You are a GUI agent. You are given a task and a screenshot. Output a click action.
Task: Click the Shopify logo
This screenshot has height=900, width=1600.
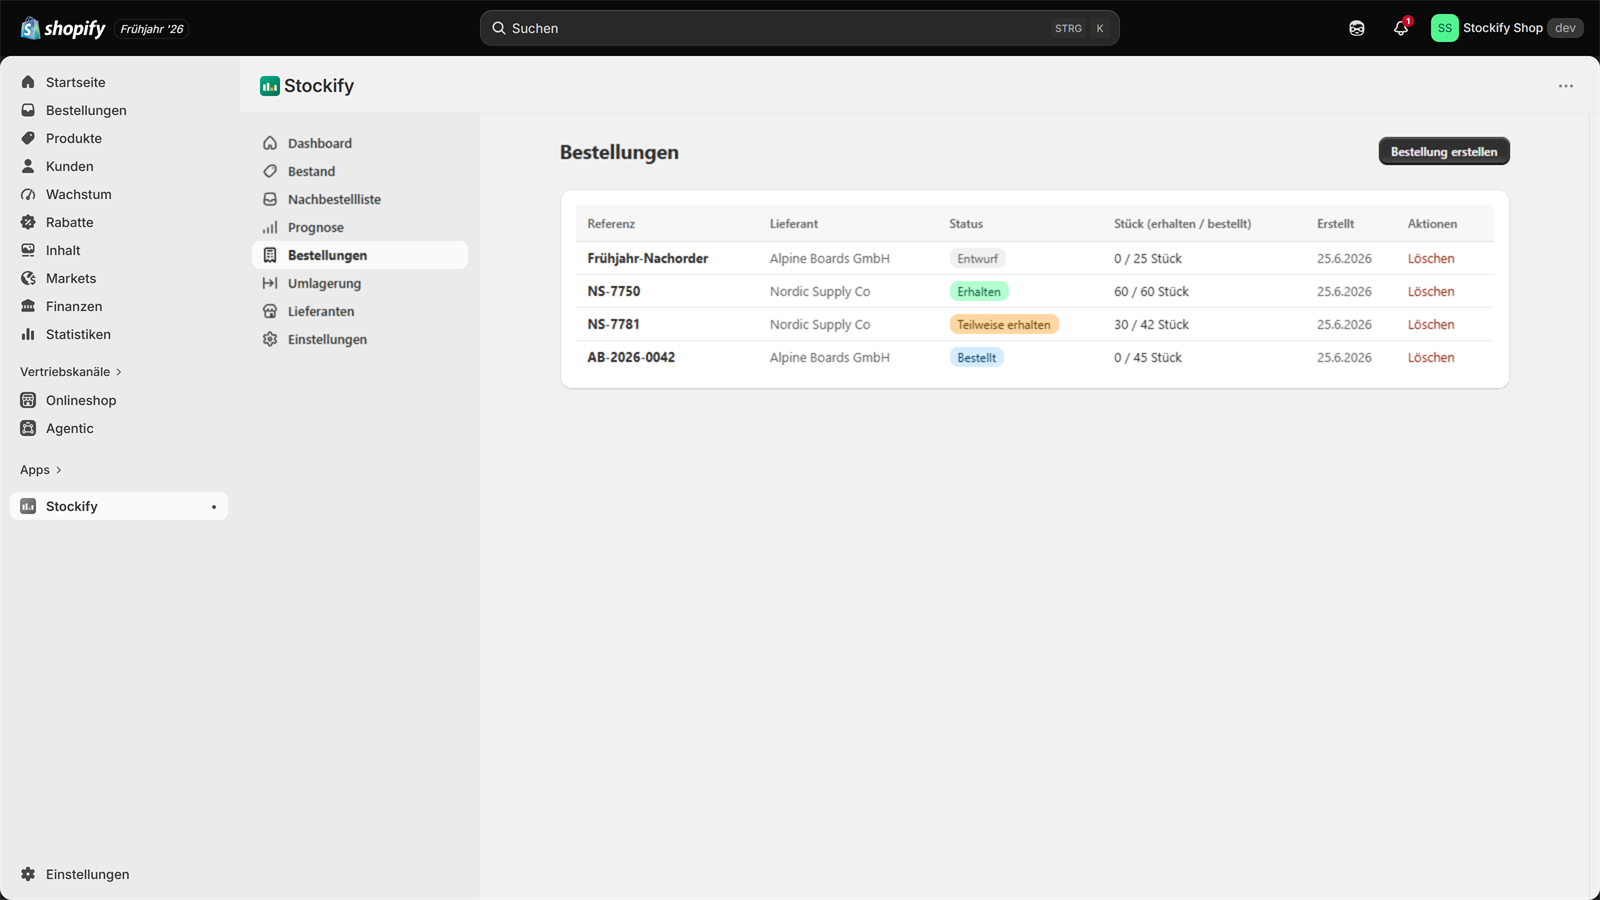point(63,28)
